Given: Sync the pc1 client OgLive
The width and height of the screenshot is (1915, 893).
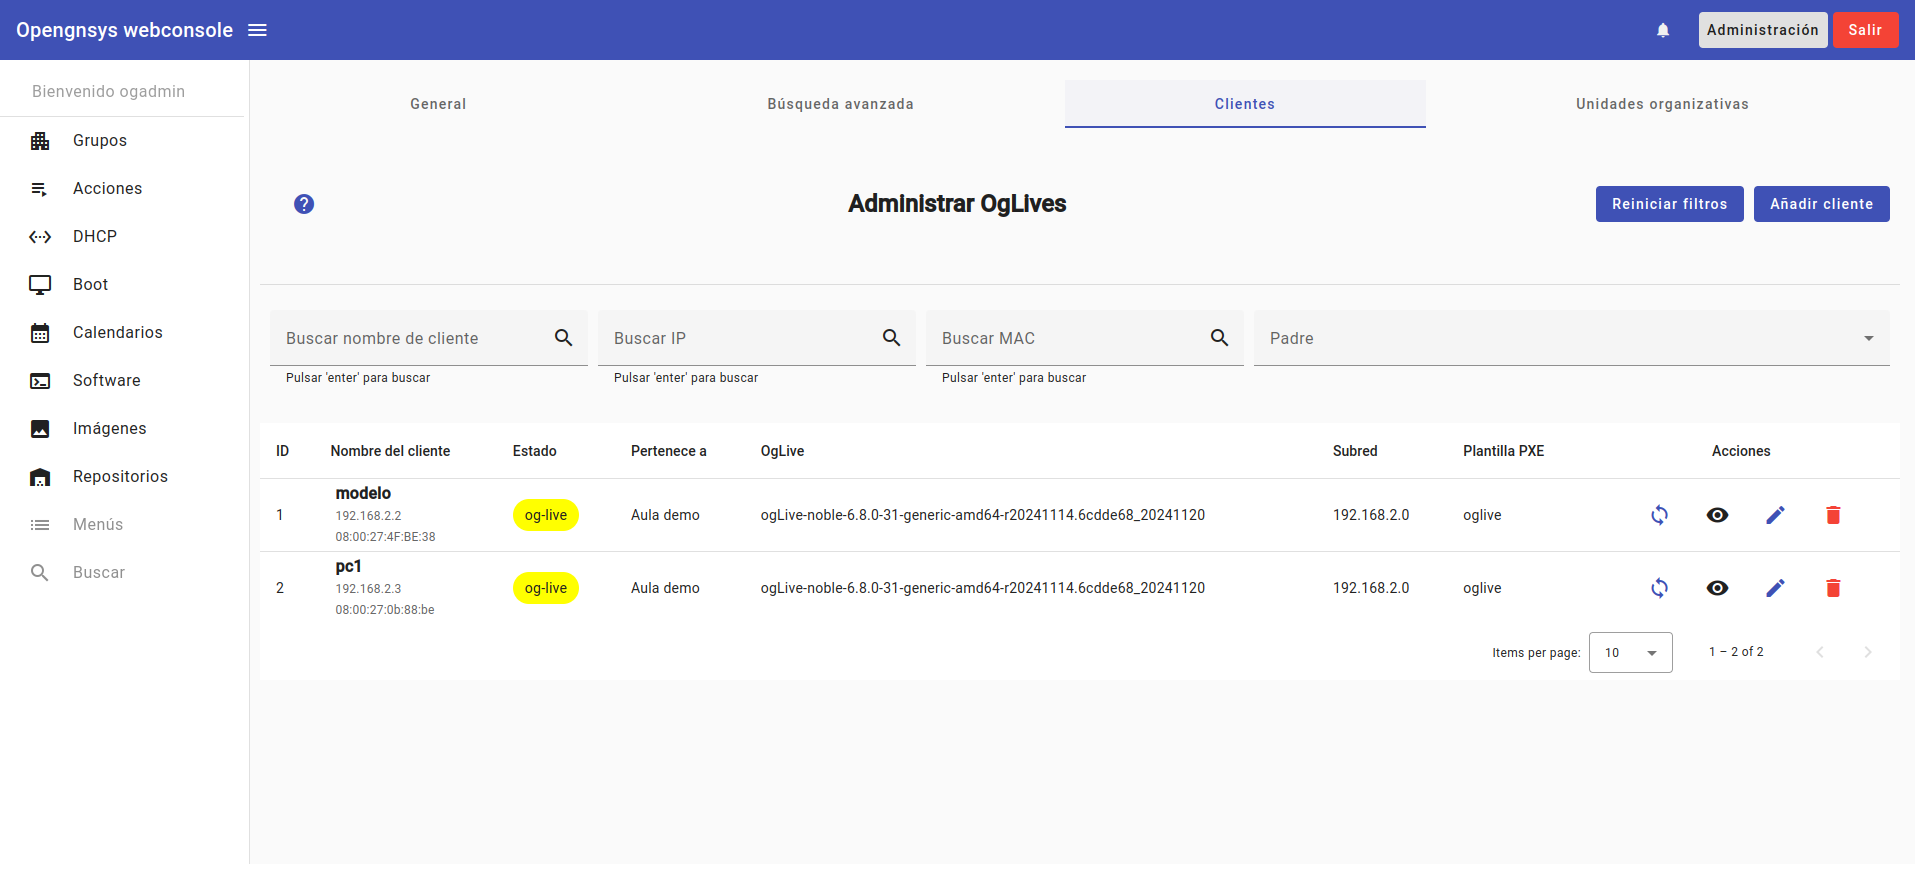Looking at the screenshot, I should [x=1659, y=588].
